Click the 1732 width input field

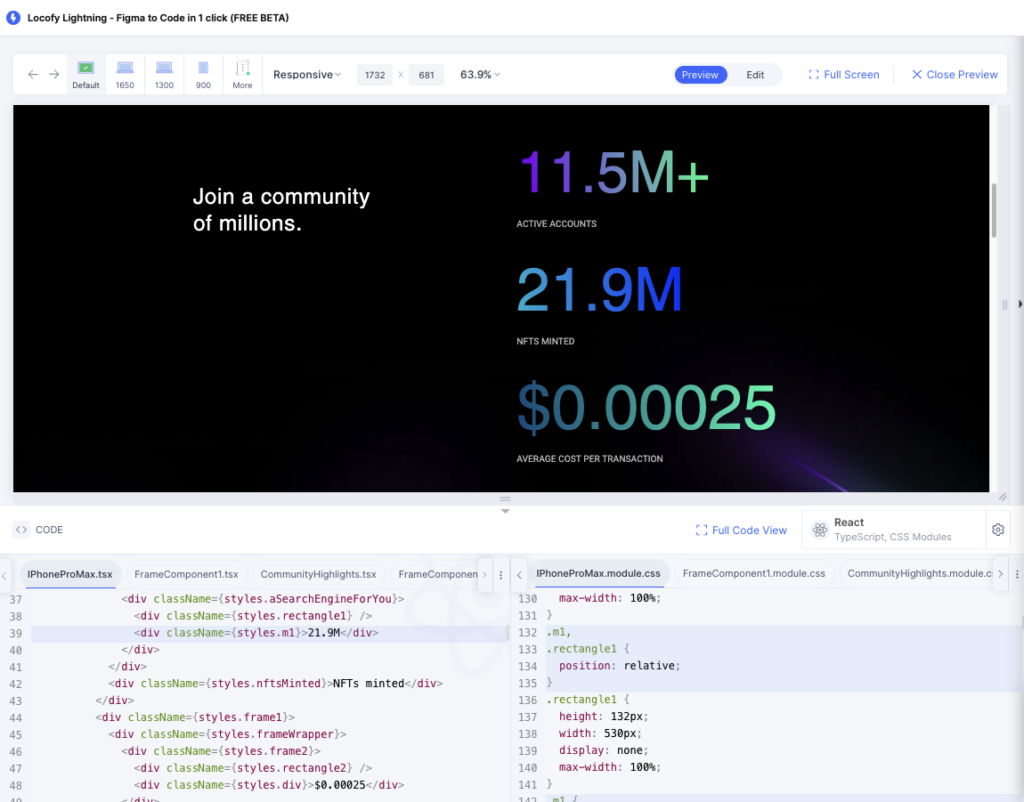(374, 74)
